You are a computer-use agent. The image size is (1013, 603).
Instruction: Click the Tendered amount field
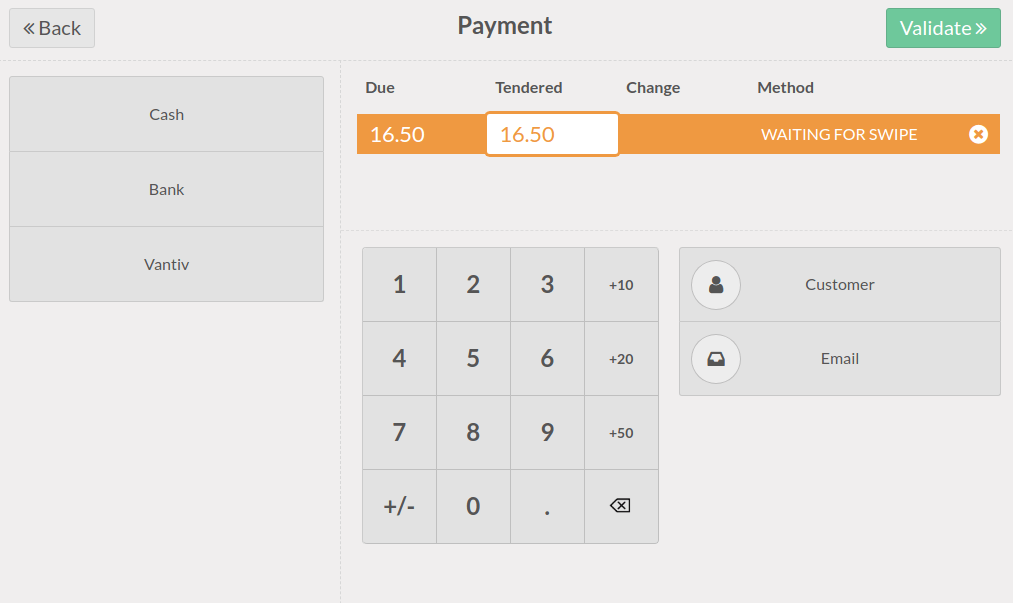[552, 134]
